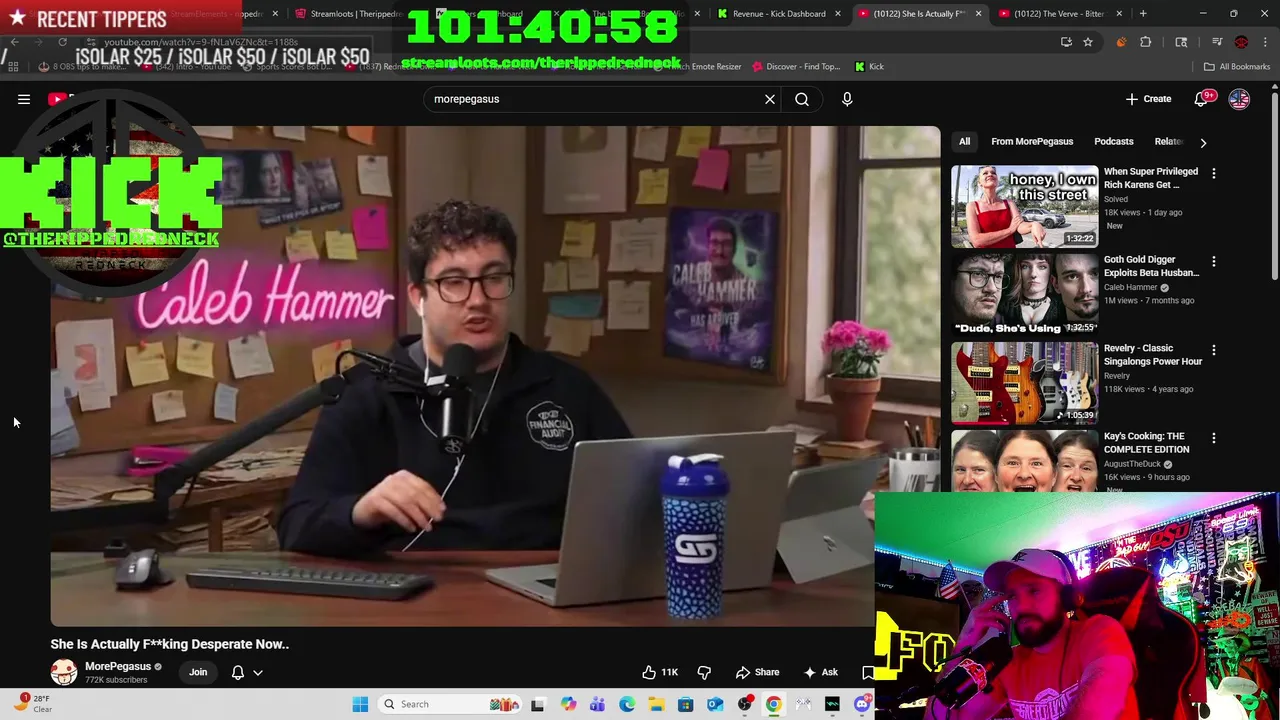Select the Podcasts filter chip

1113,142
